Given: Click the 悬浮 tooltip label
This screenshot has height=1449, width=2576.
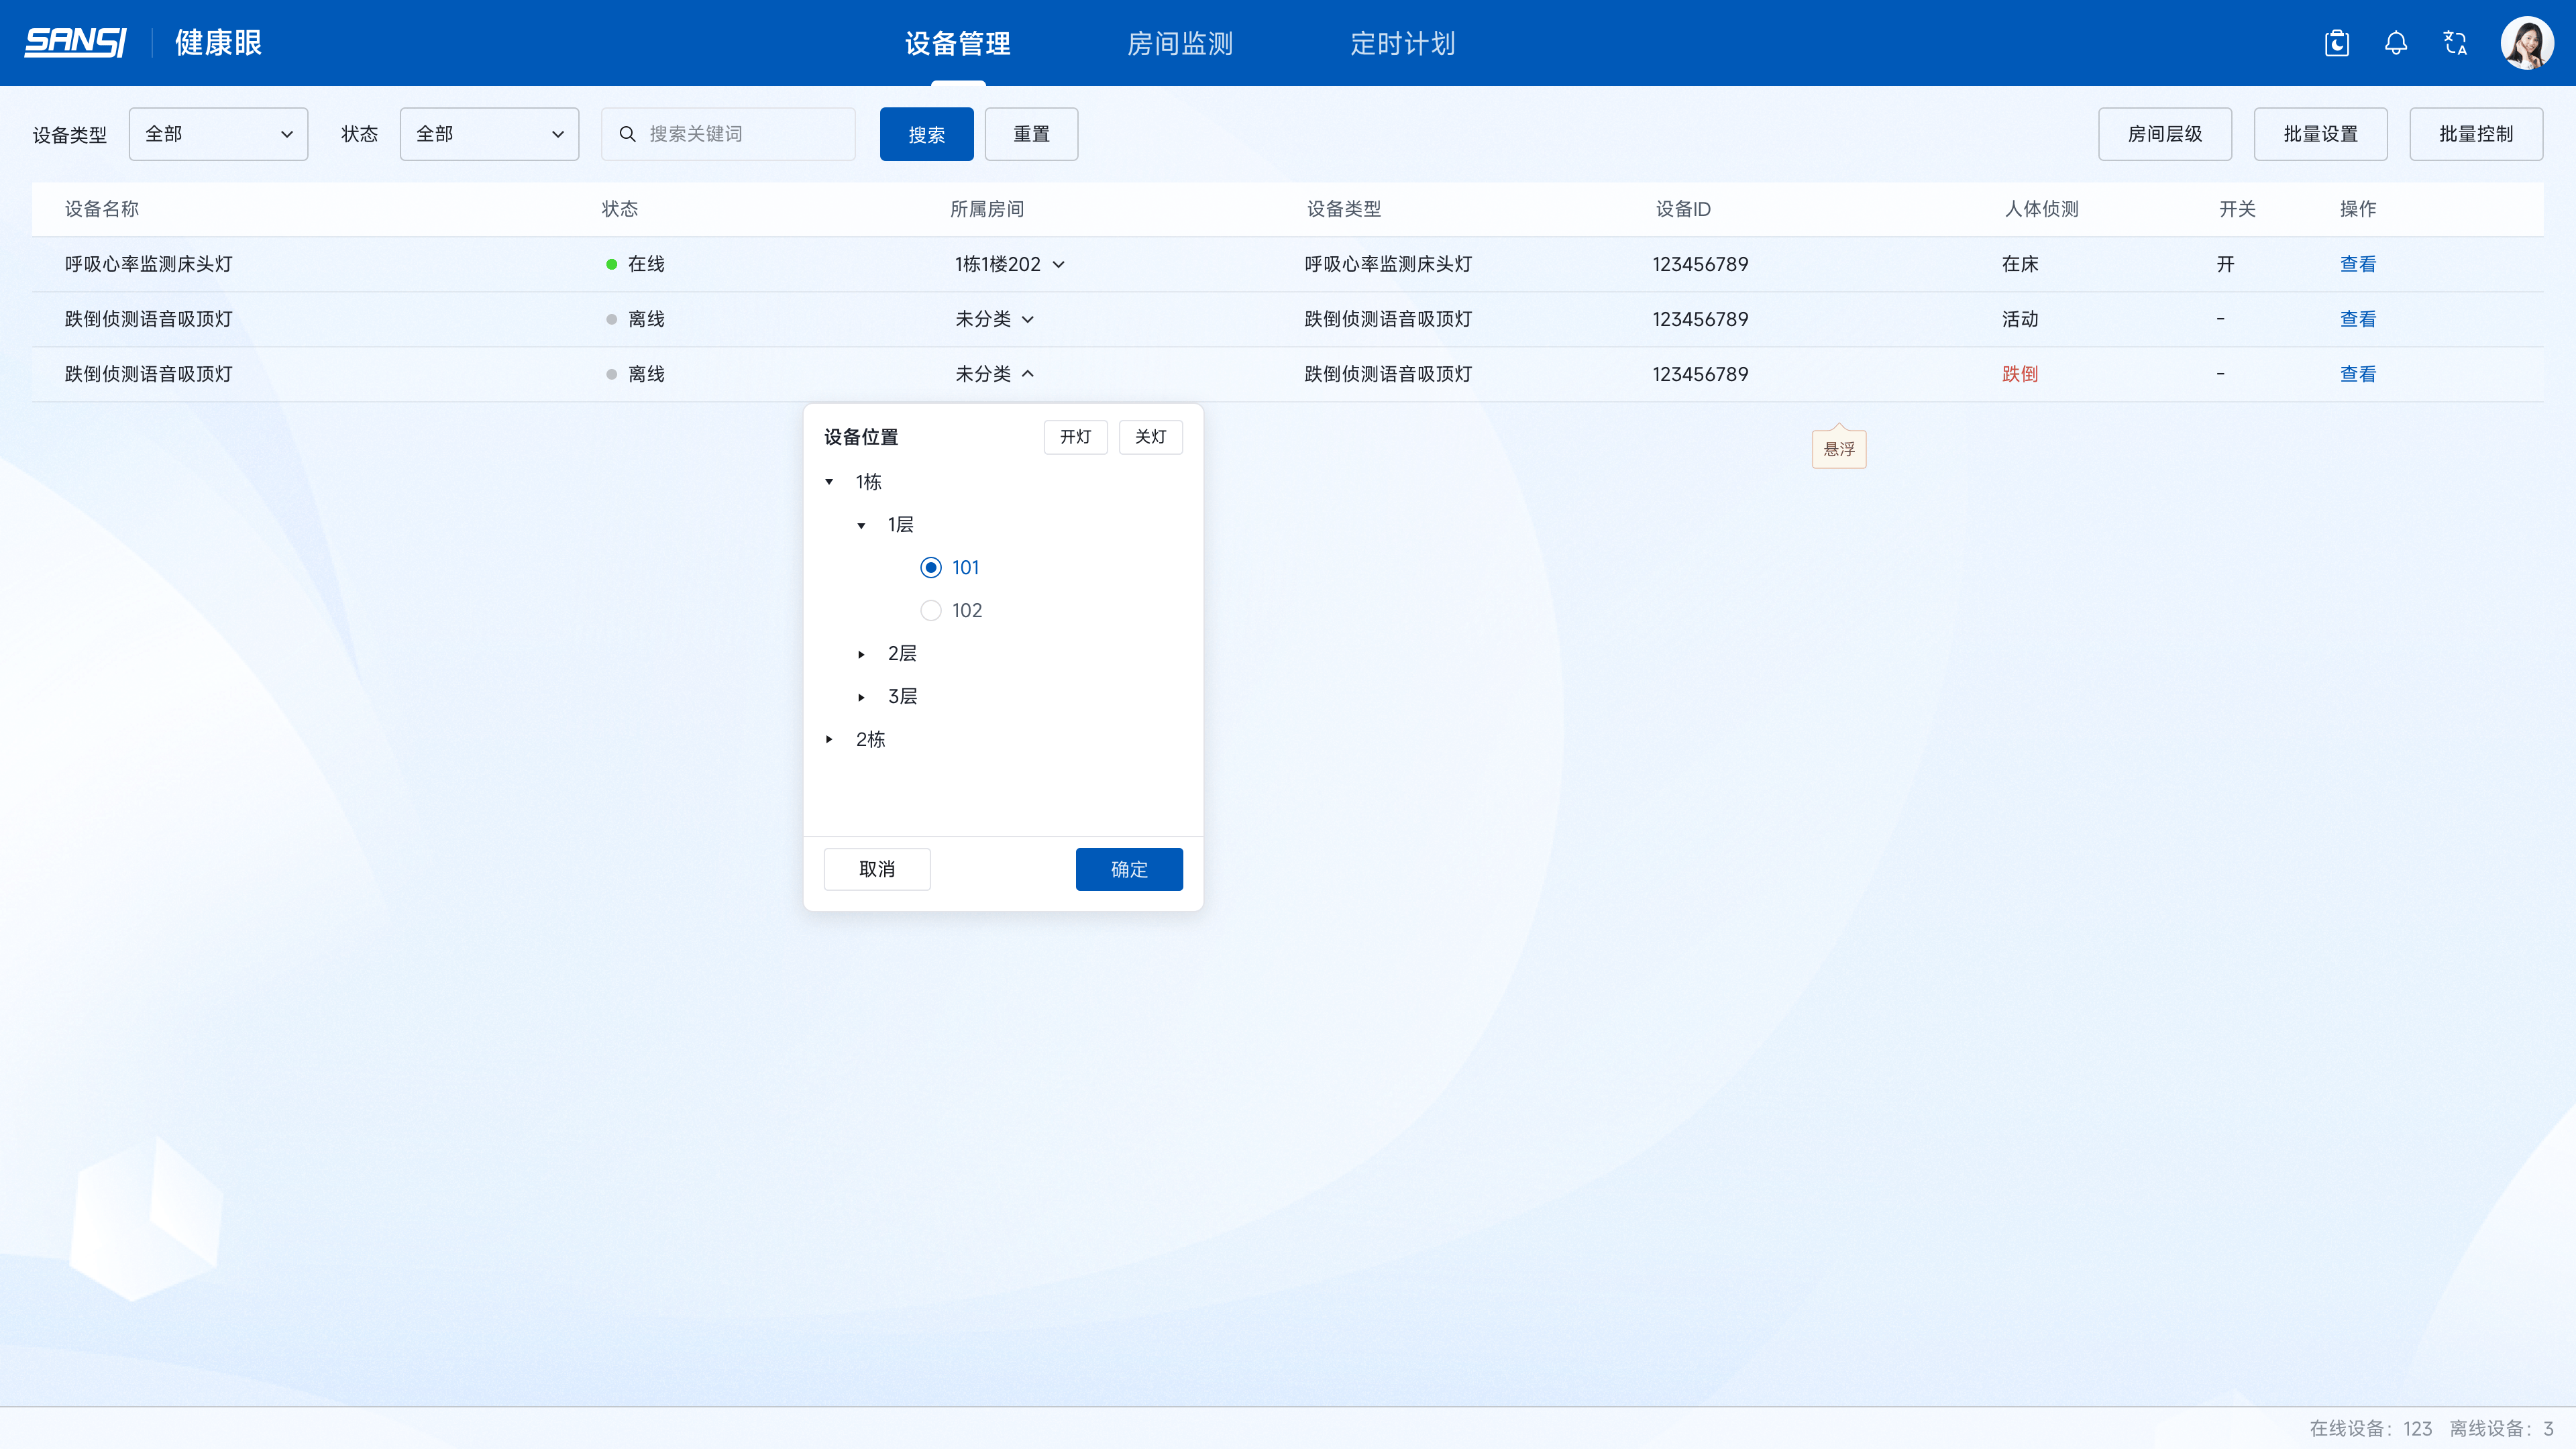Looking at the screenshot, I should pyautogui.click(x=1839, y=449).
